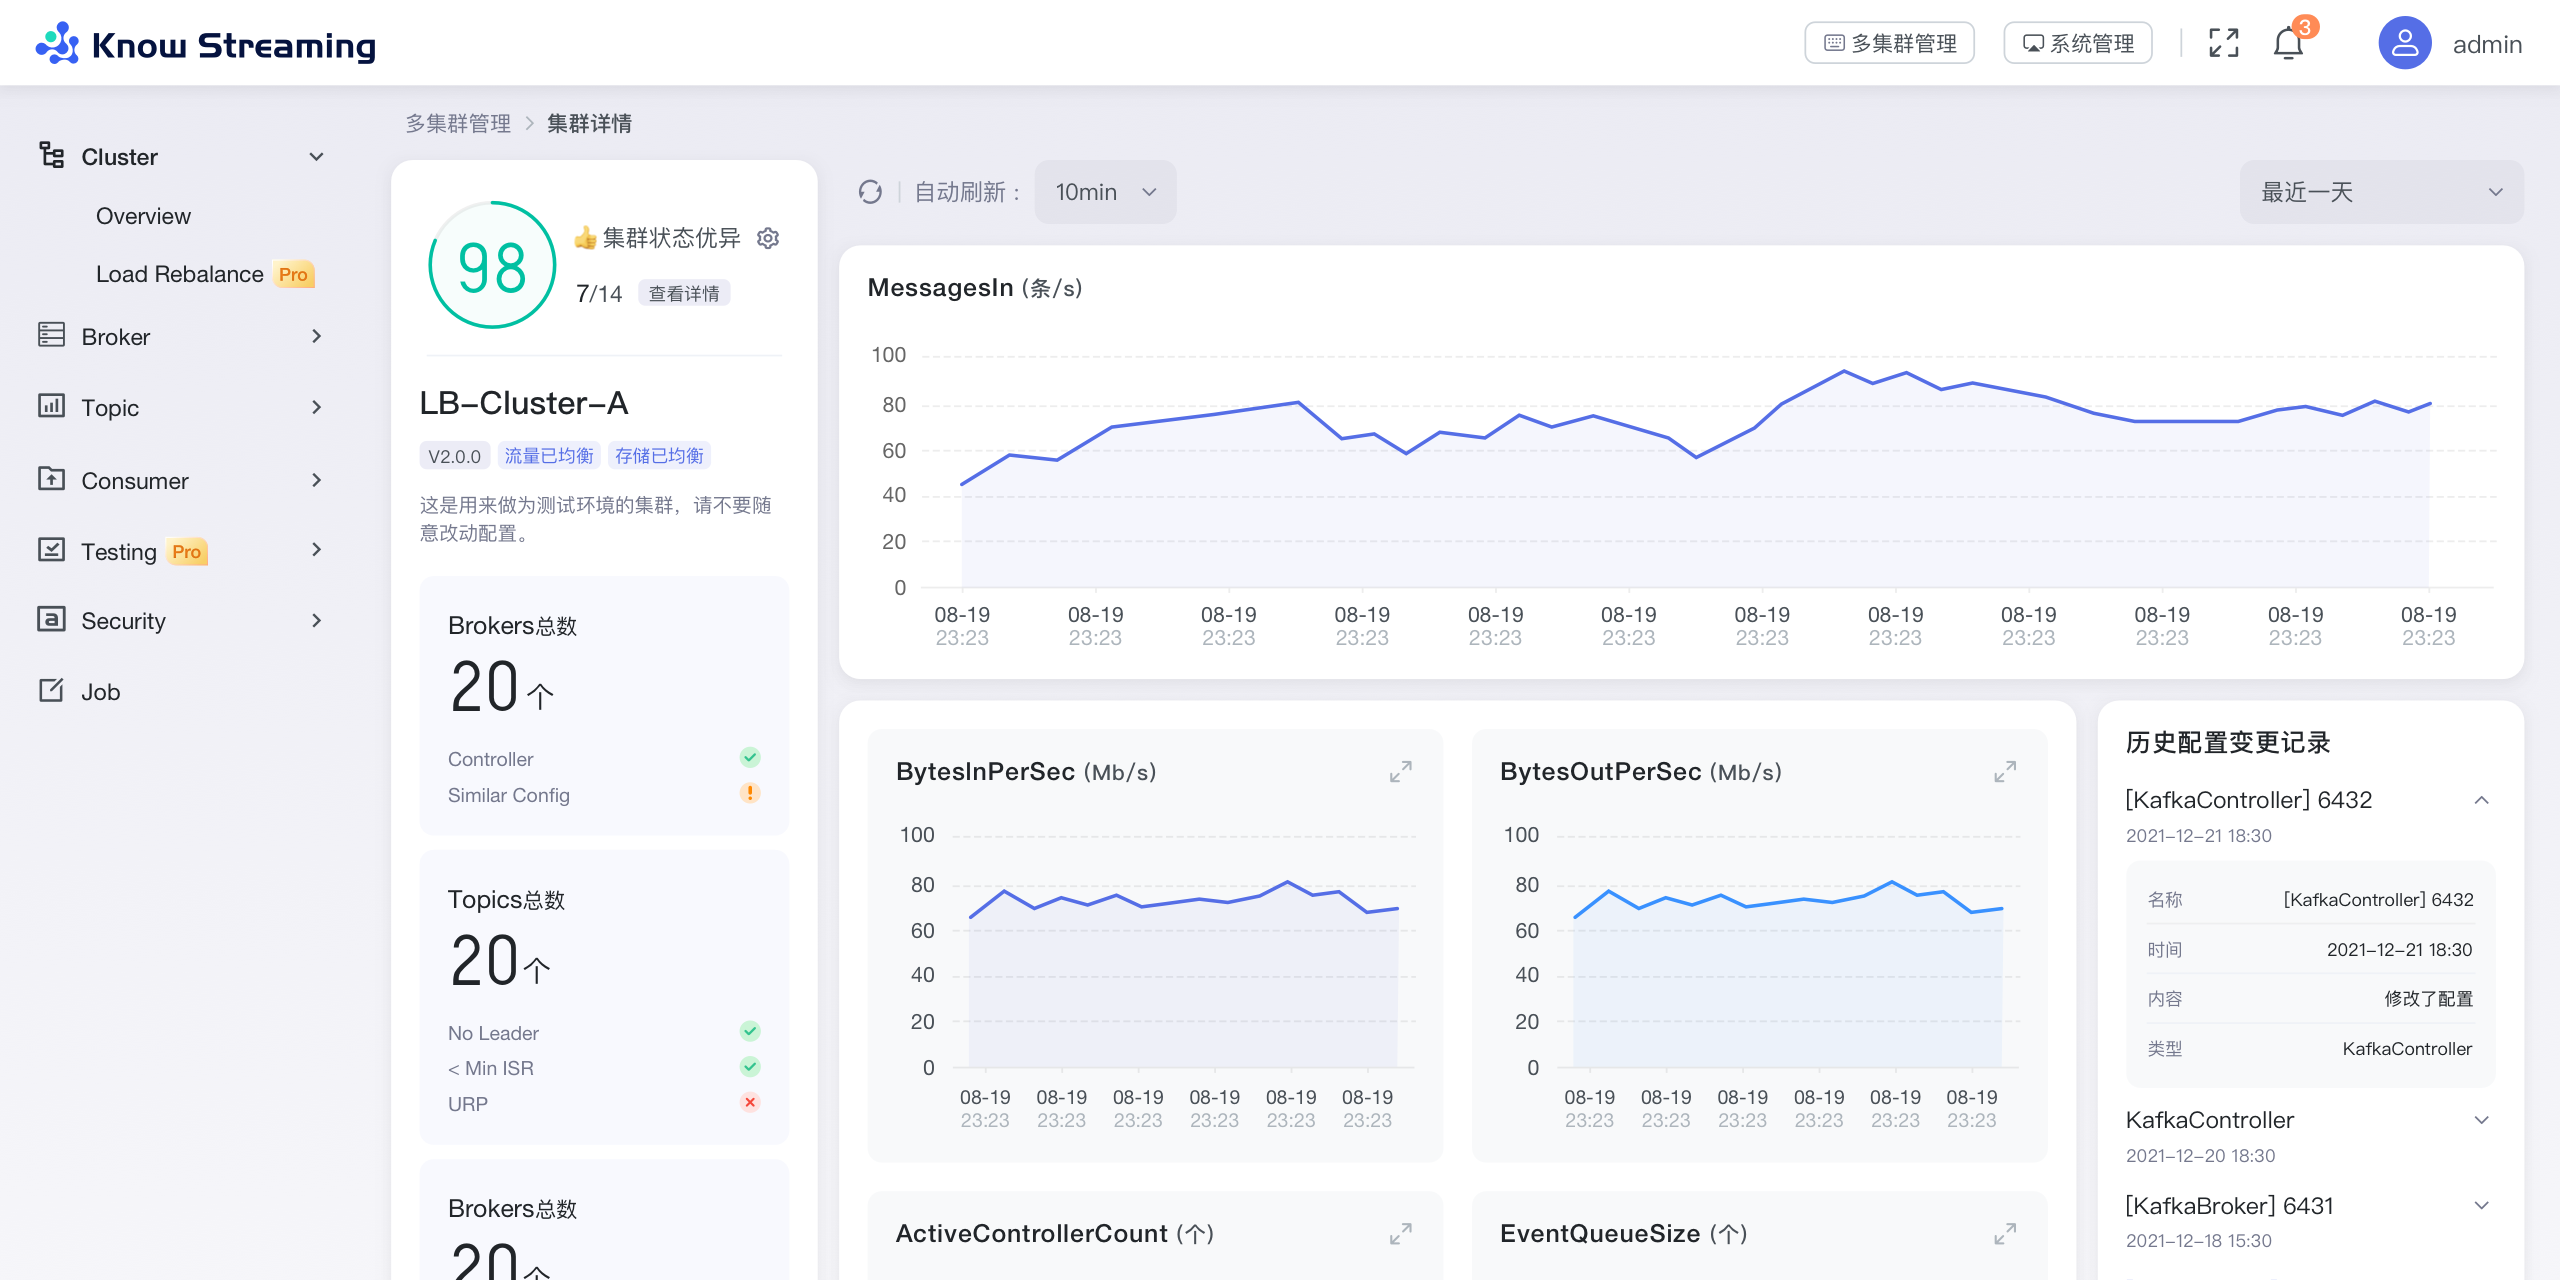Open the notifications bell
The image size is (2560, 1280).
tap(2288, 43)
